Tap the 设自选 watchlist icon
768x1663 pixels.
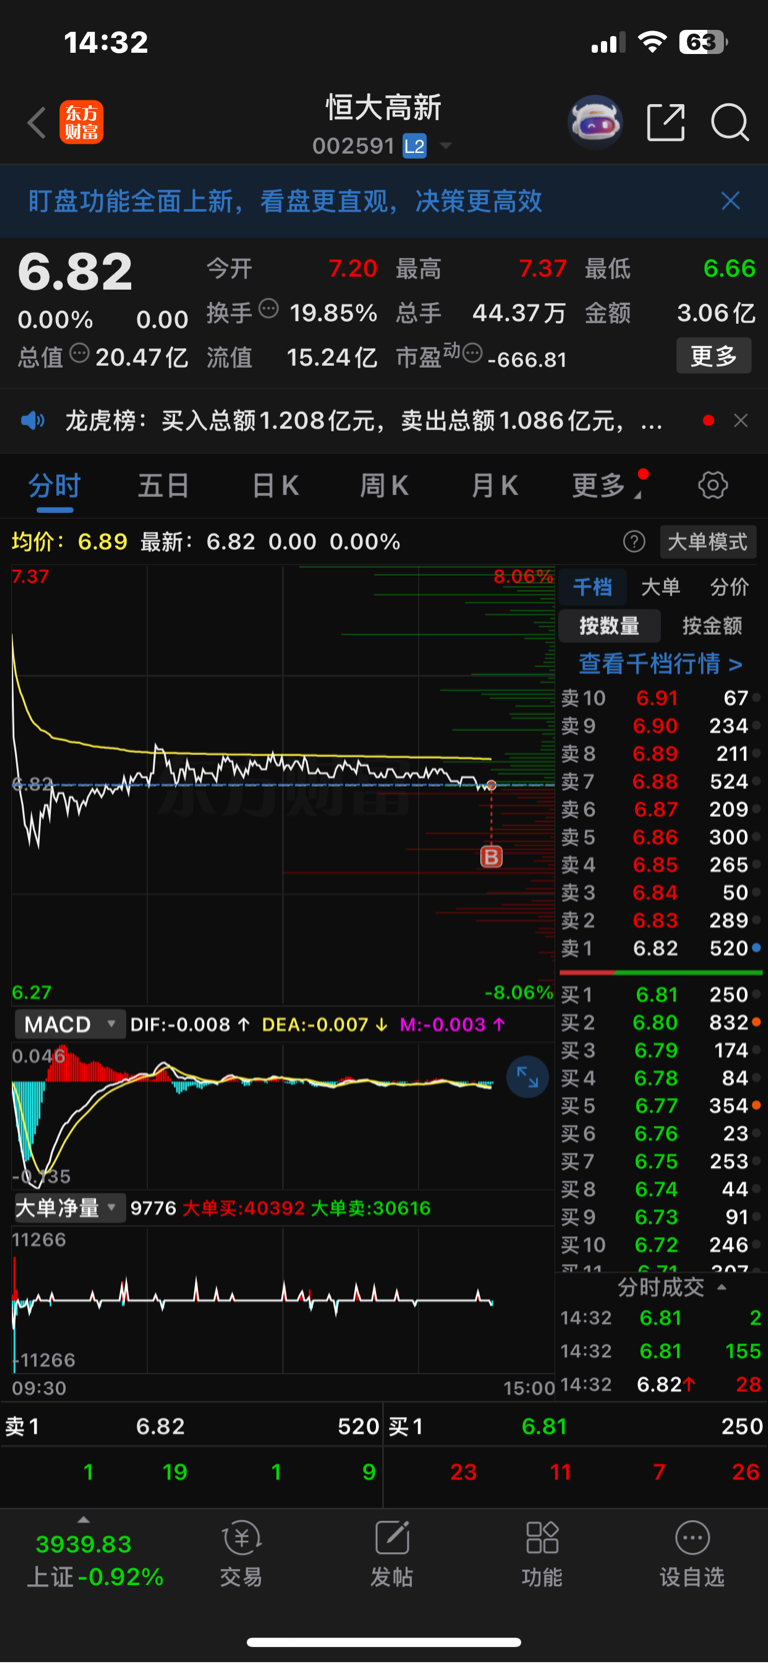click(x=692, y=1555)
